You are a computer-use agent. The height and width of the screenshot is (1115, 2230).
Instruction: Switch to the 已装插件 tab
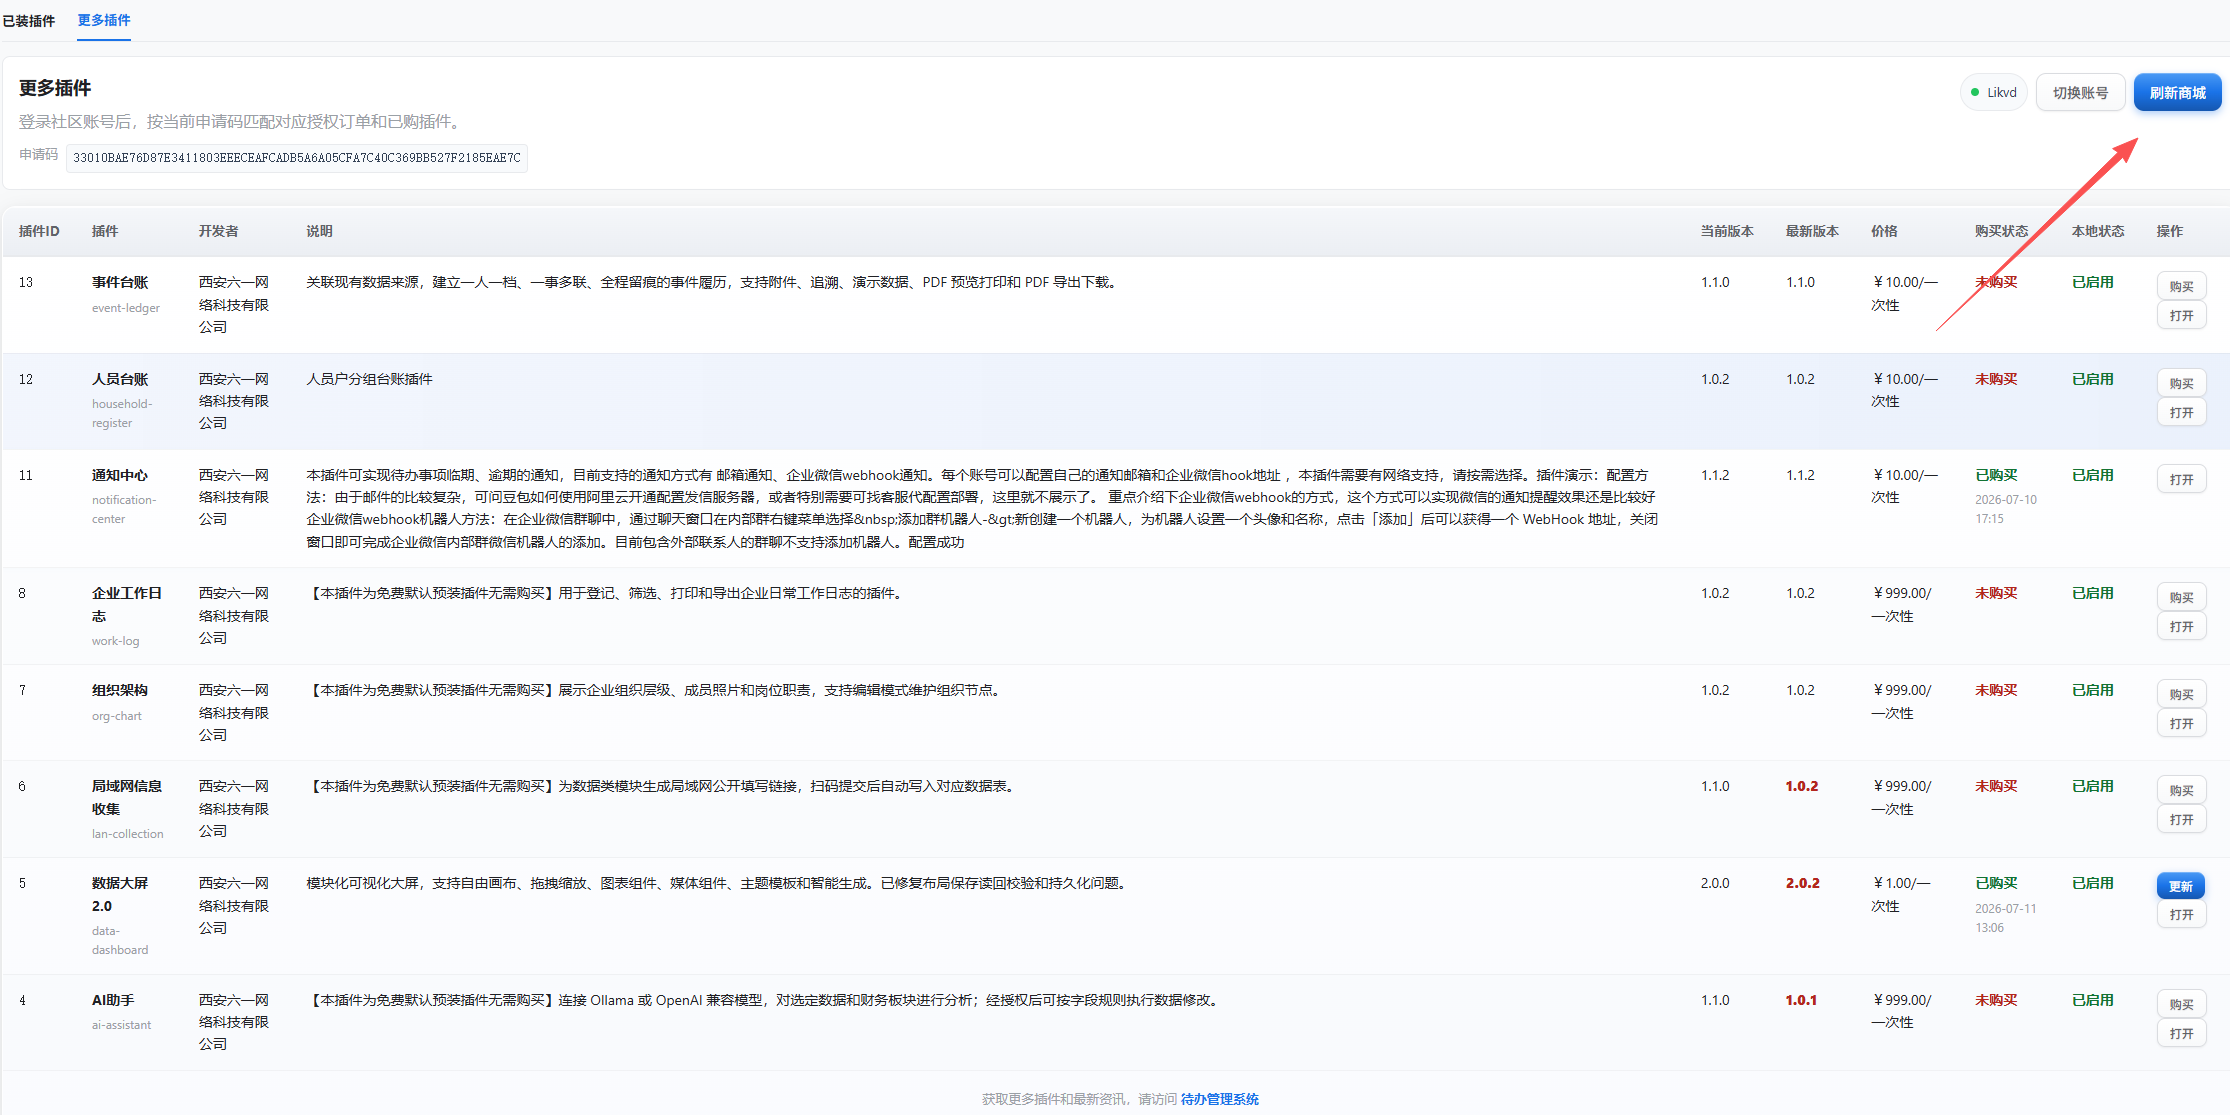click(x=29, y=21)
